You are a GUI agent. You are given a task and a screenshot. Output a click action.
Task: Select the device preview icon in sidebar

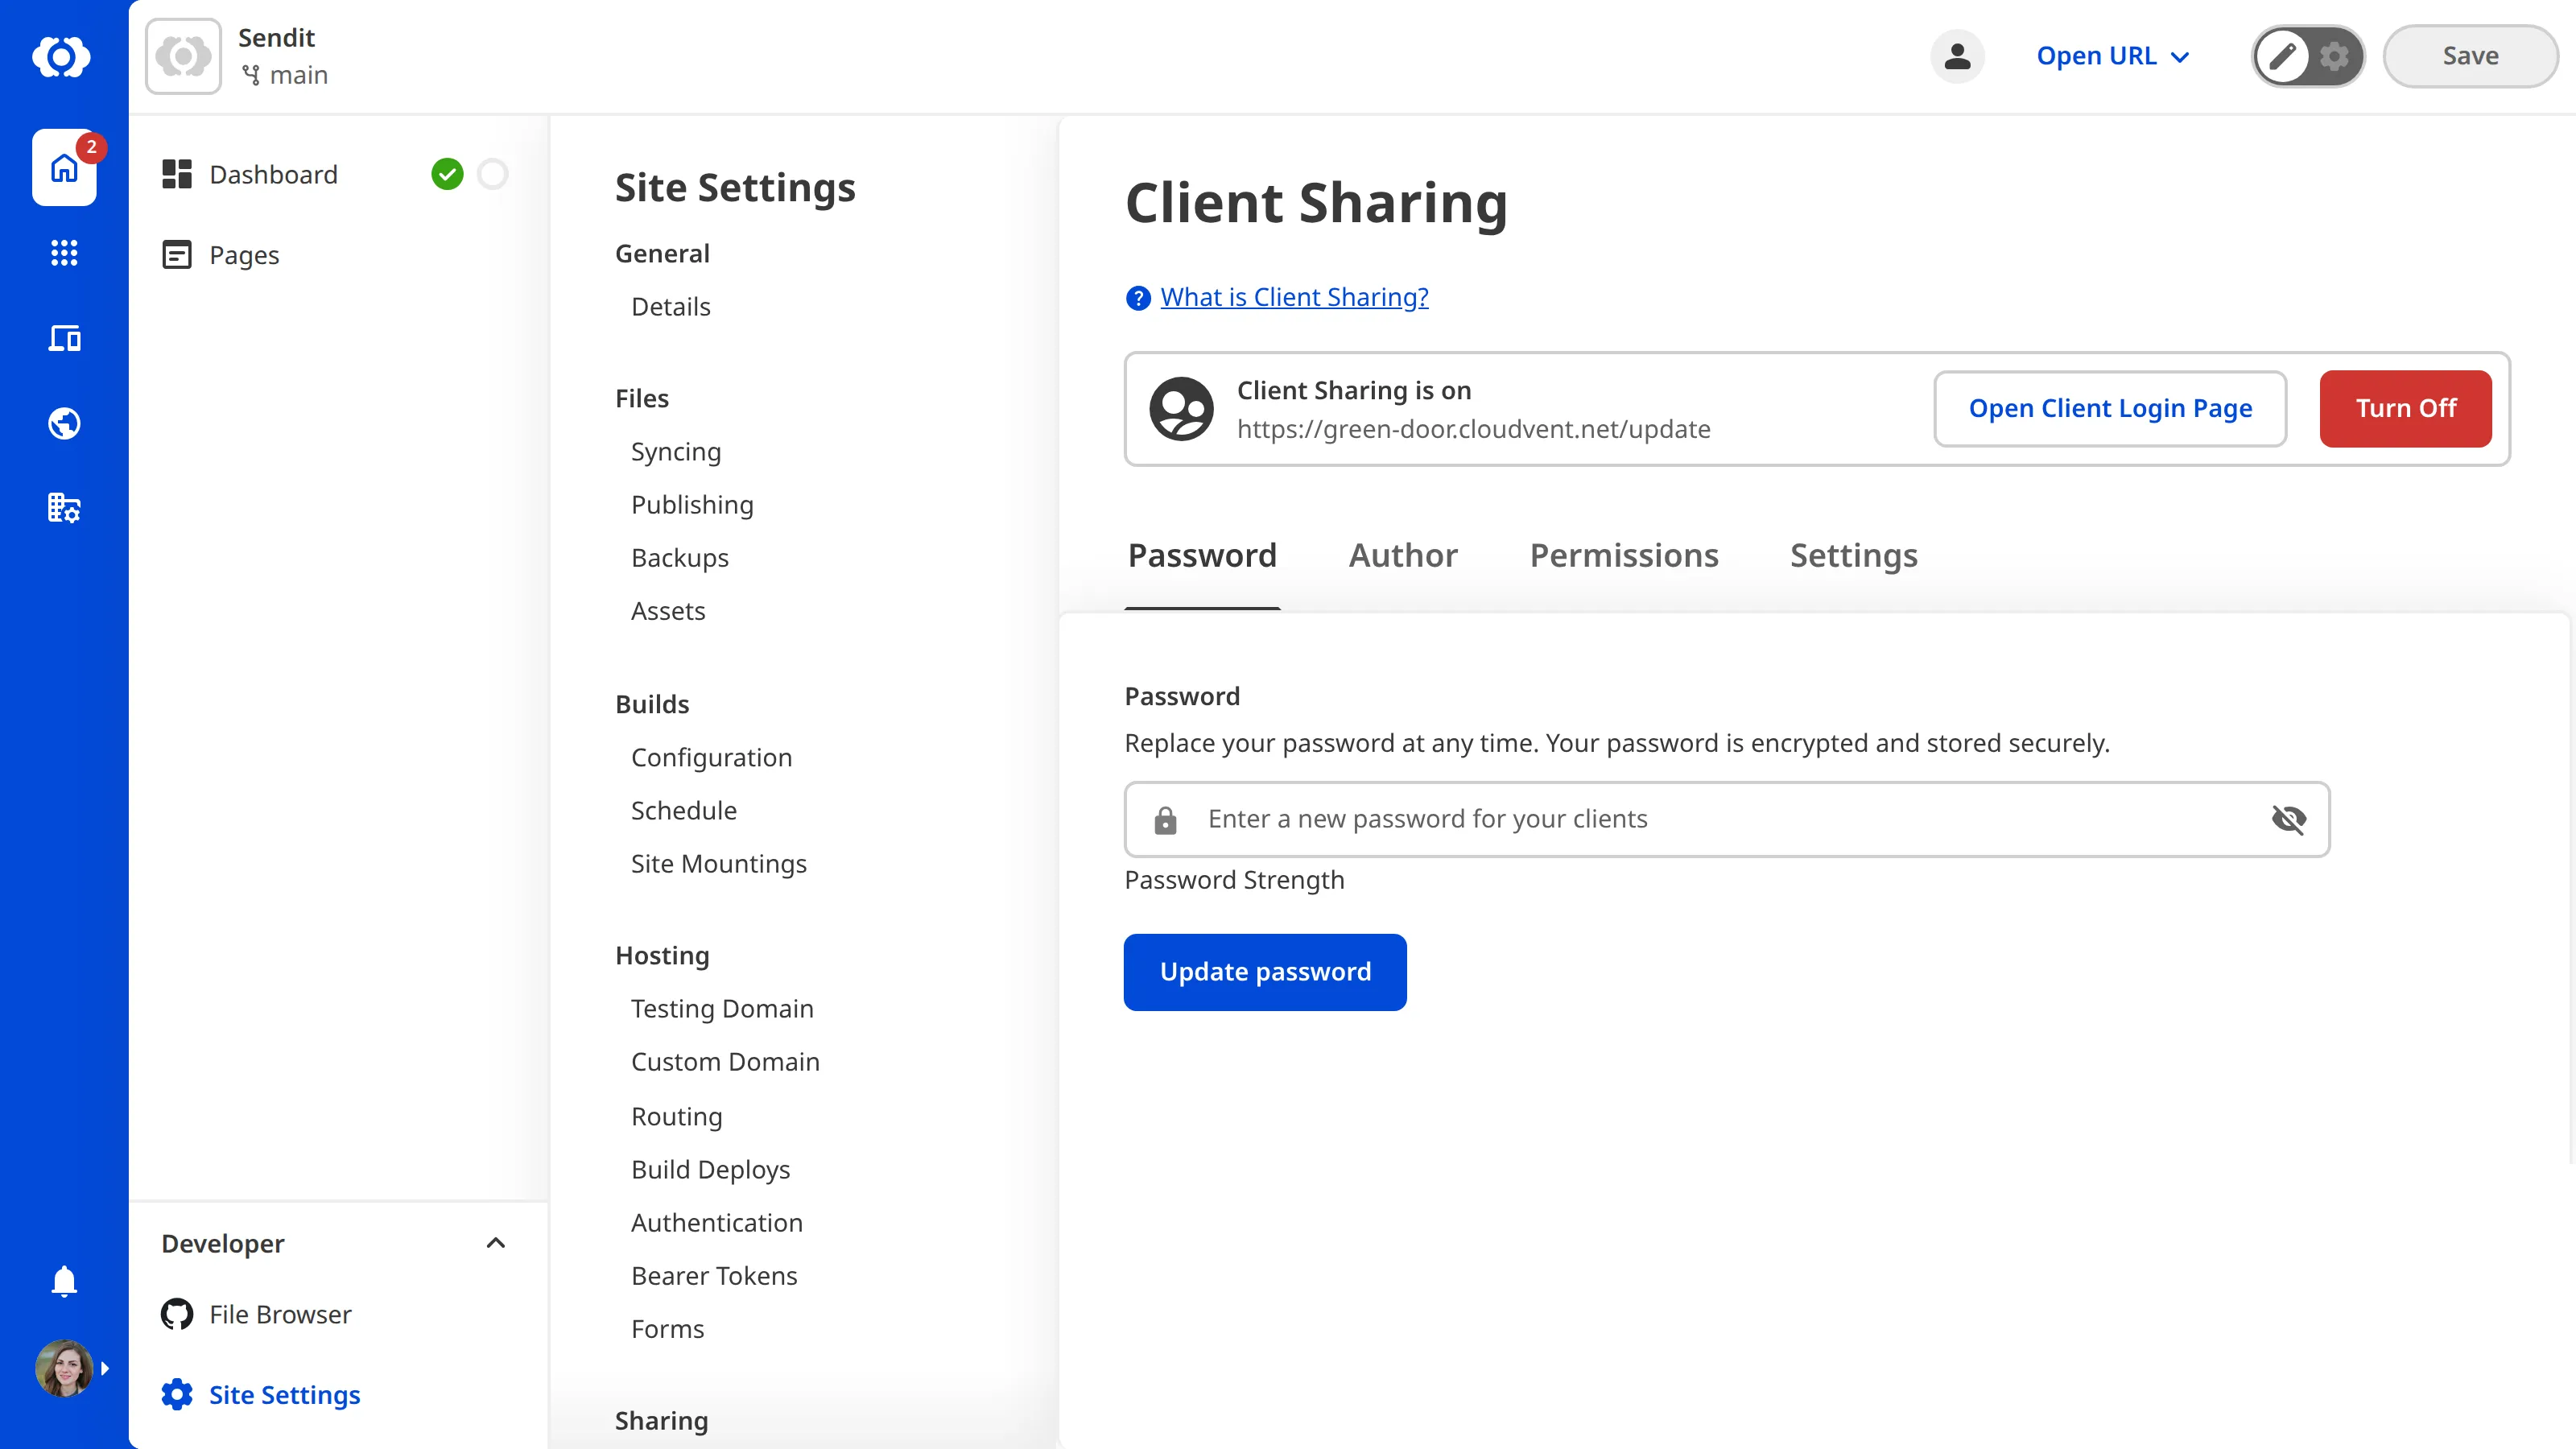(x=63, y=338)
